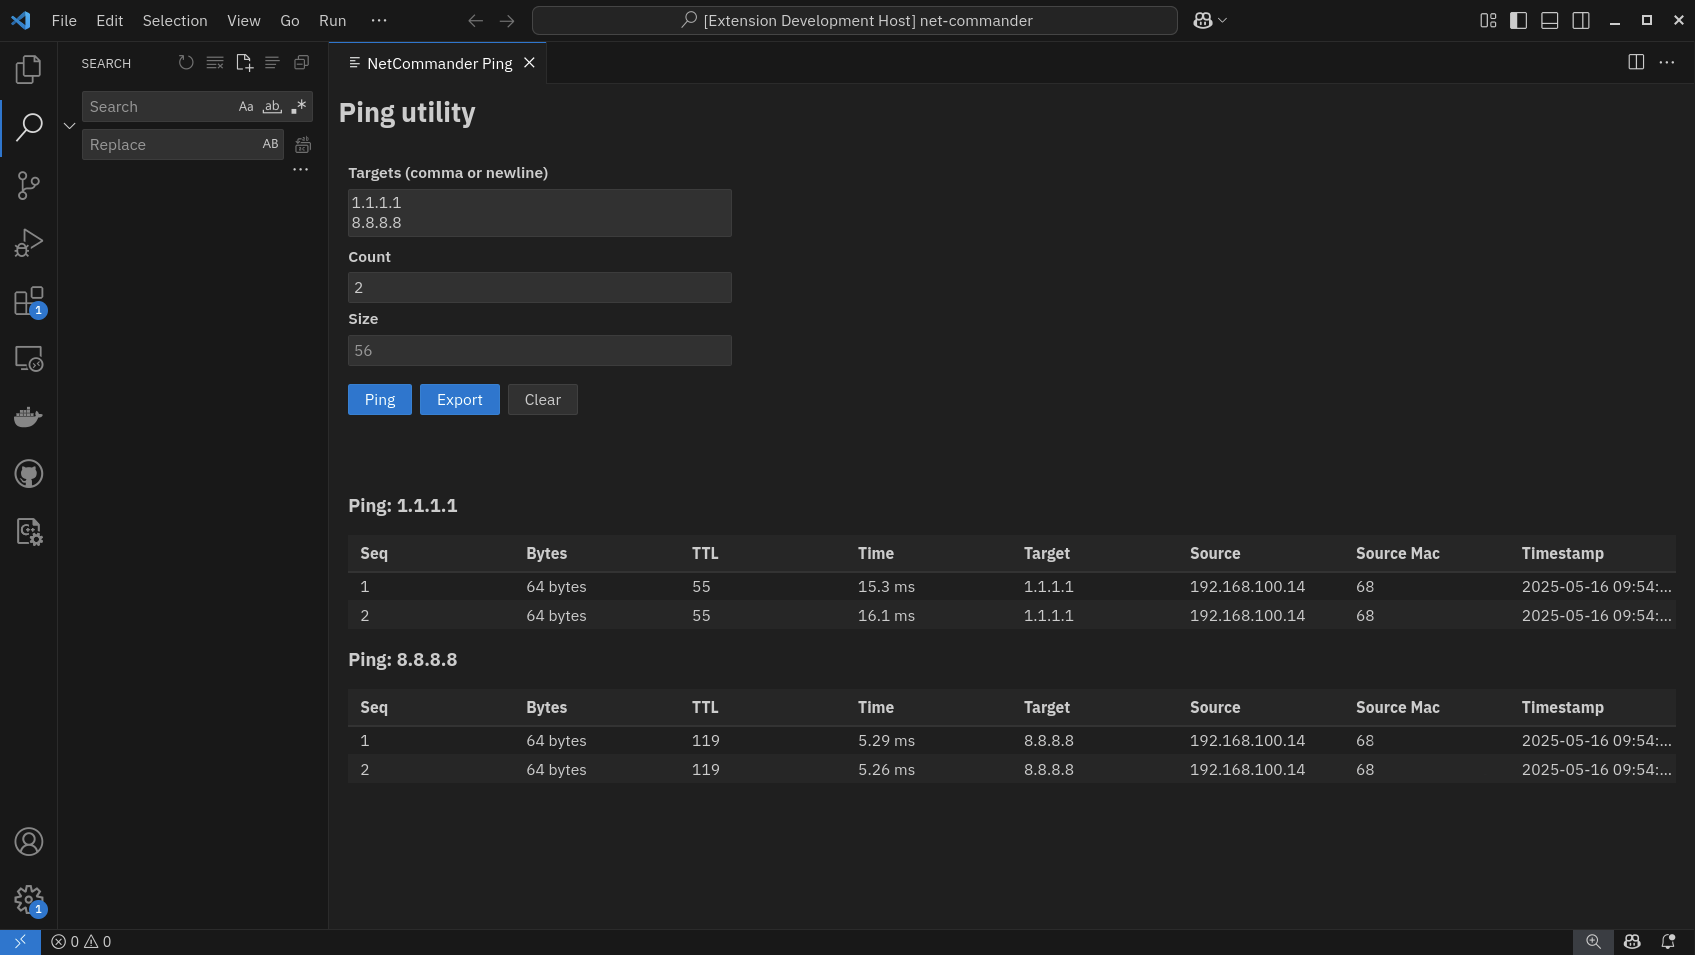Toggle match case in the search field
Screen dimensions: 1695x955
pos(246,106)
